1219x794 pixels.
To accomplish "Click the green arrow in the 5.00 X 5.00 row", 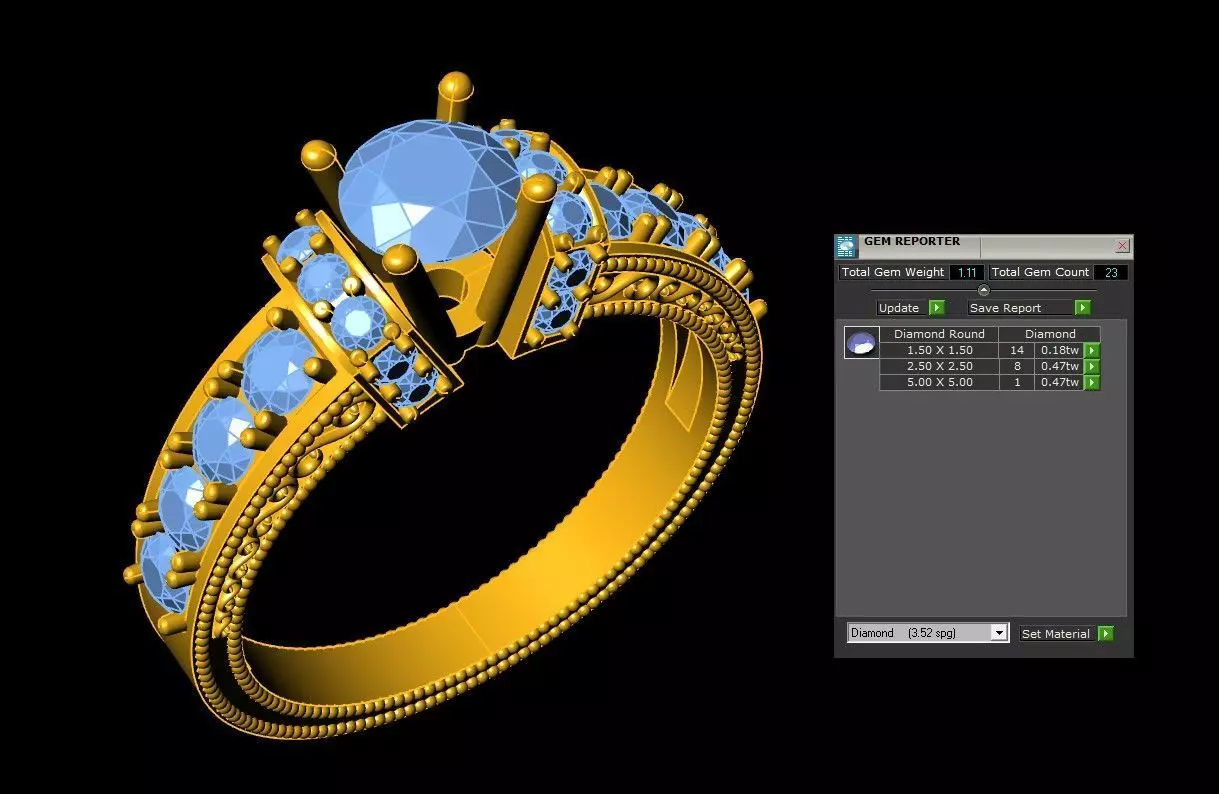I will tap(1092, 383).
